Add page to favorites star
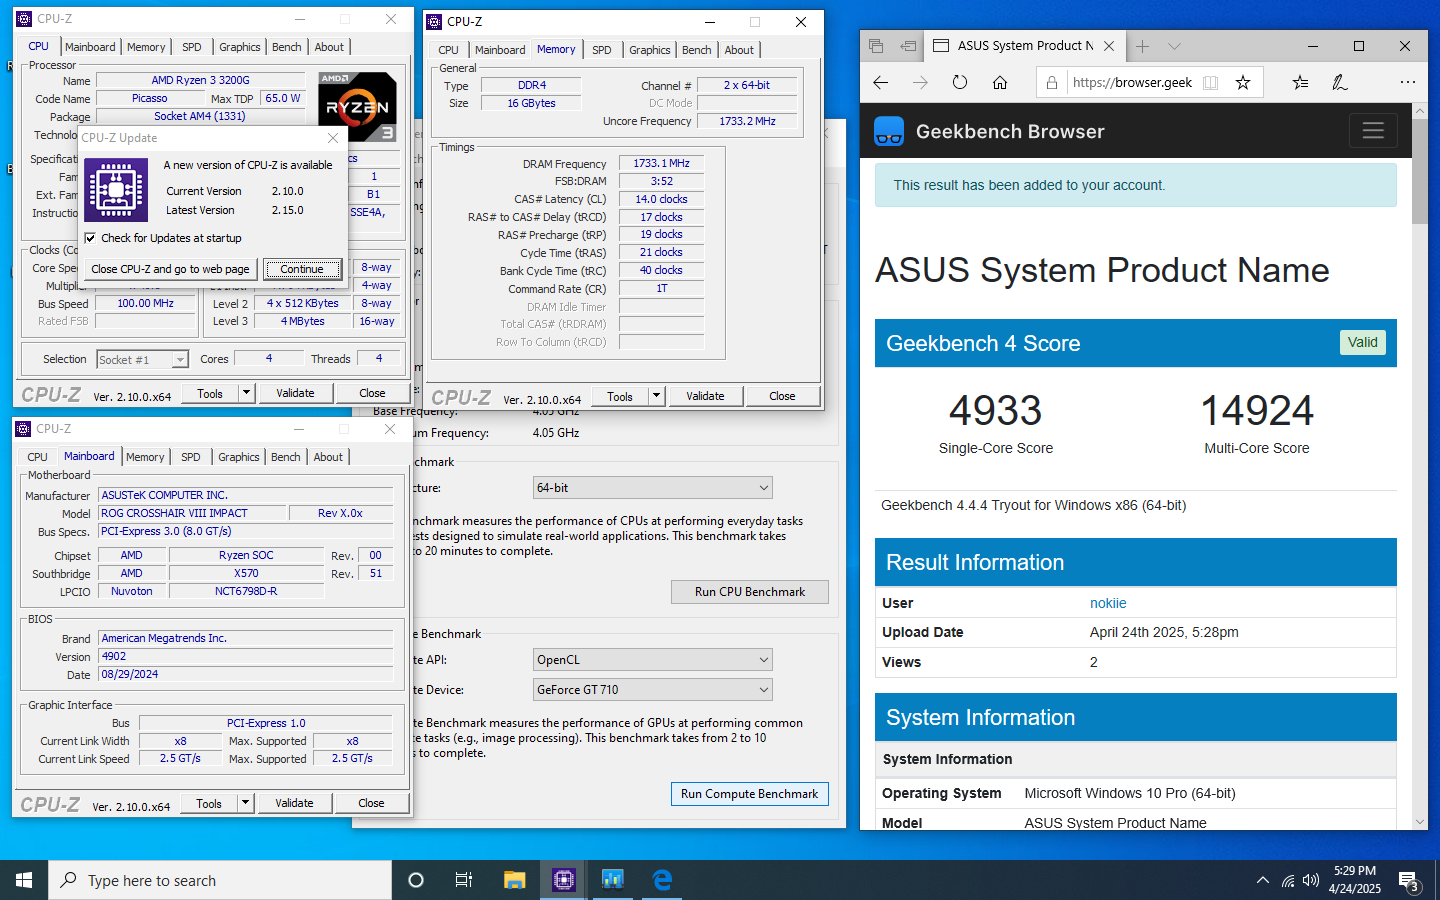Image resolution: width=1440 pixels, height=900 pixels. point(1243,83)
